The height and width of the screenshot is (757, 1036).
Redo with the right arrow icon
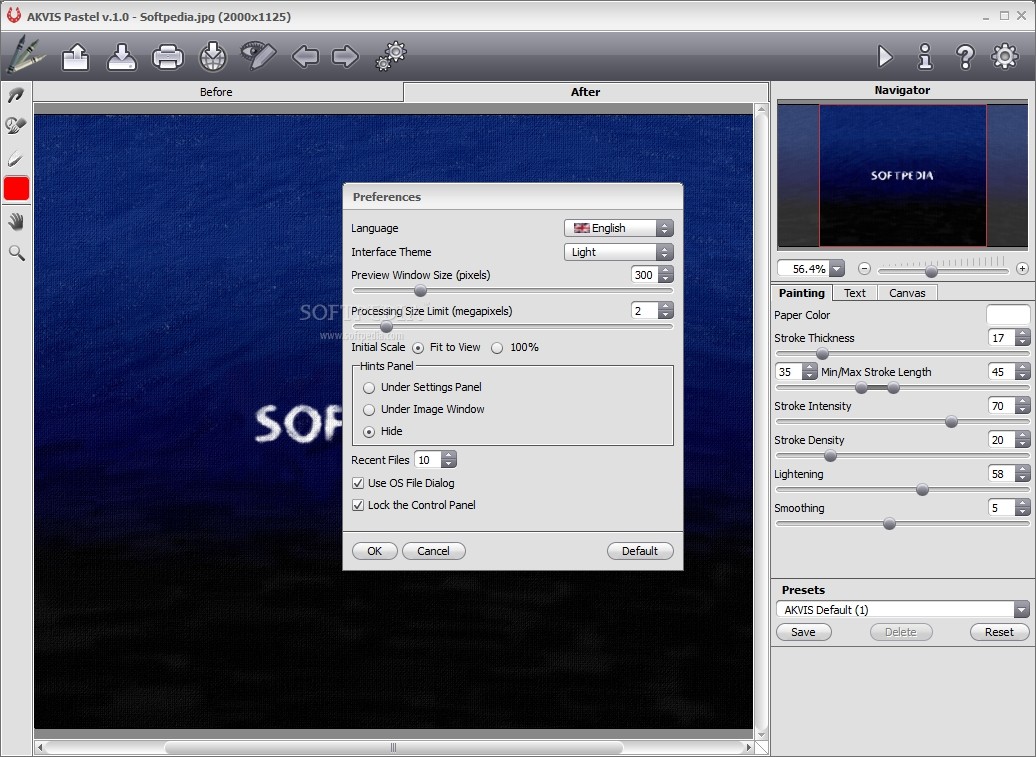tap(345, 57)
